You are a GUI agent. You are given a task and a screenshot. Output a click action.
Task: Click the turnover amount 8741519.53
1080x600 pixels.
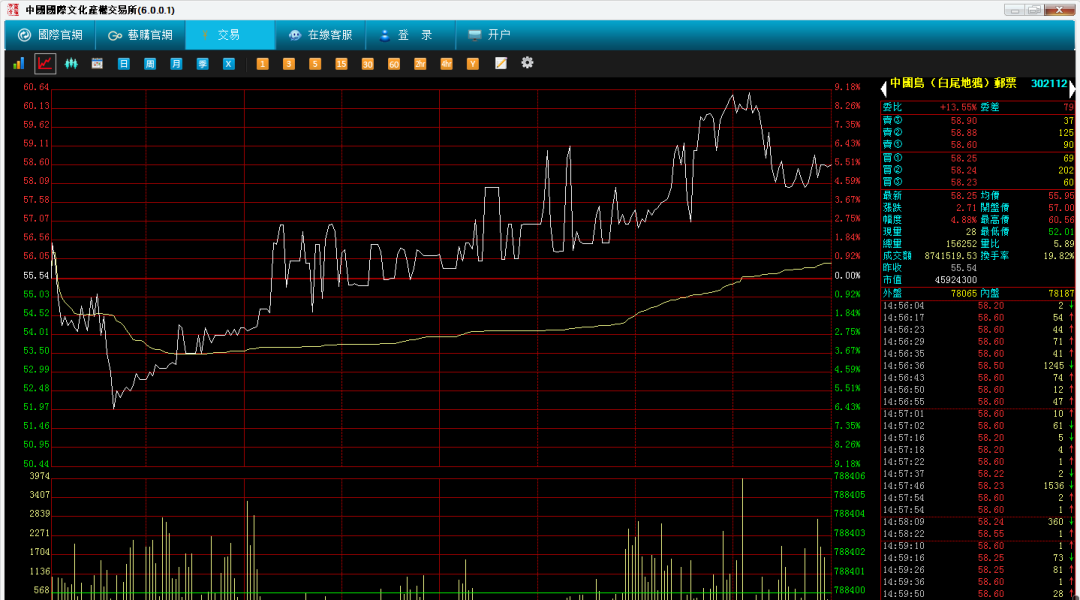point(951,256)
